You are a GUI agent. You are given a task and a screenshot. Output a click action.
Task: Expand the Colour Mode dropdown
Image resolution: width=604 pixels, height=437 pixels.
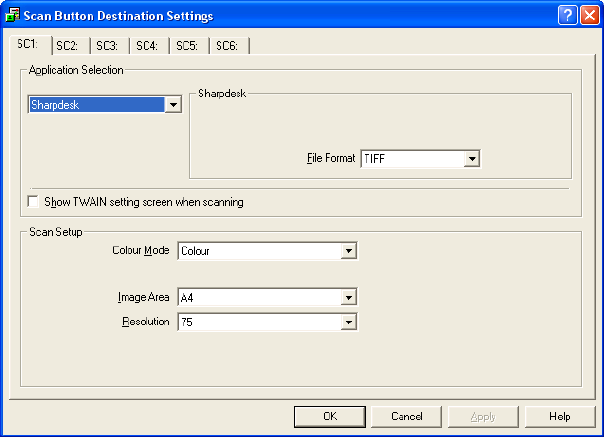tap(348, 251)
